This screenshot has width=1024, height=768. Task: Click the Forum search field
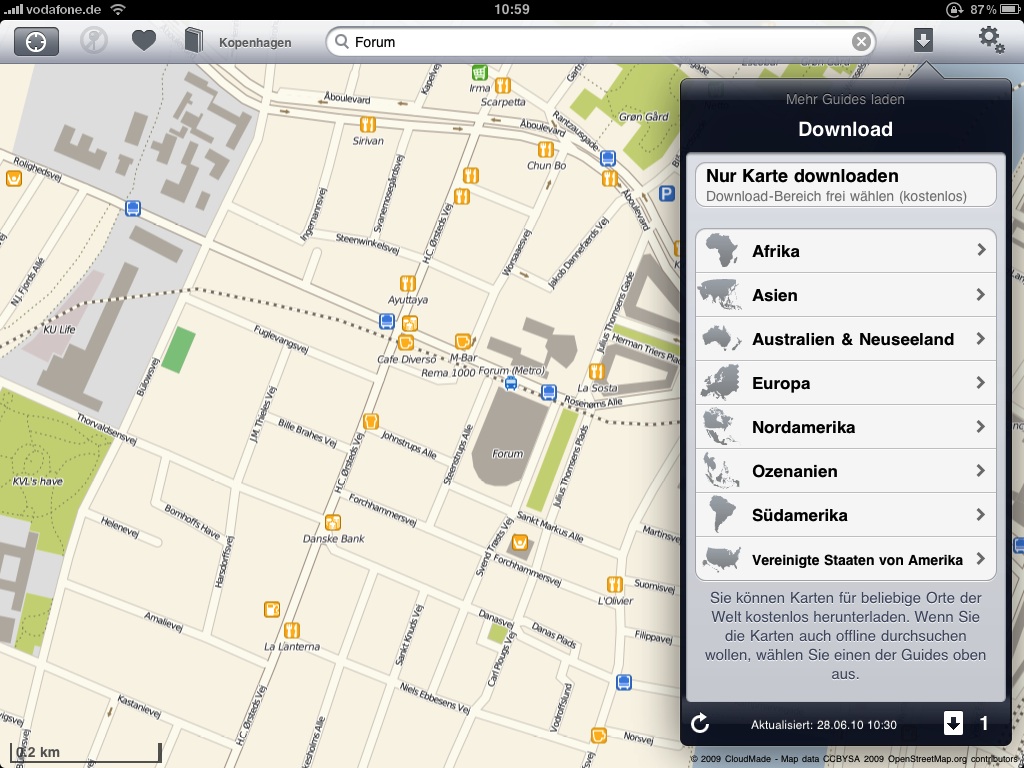pos(600,42)
